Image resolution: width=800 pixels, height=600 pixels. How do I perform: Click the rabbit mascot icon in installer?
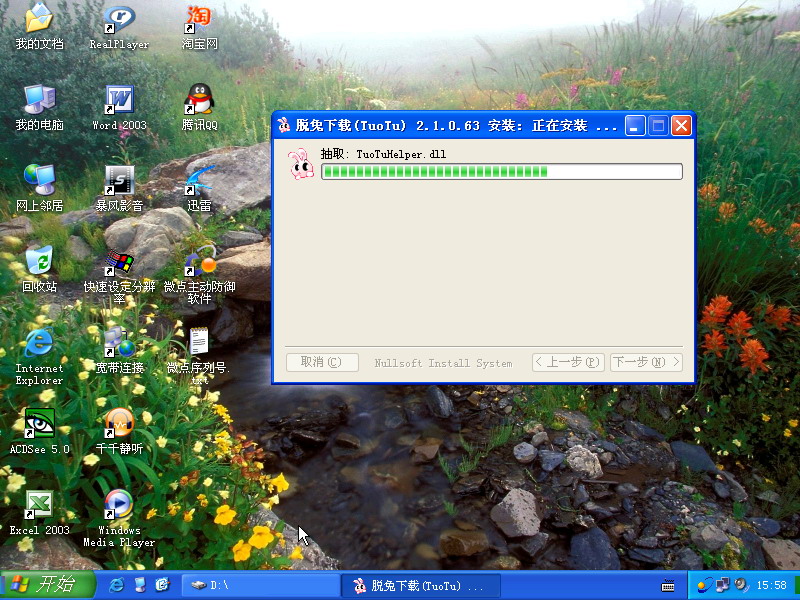300,164
